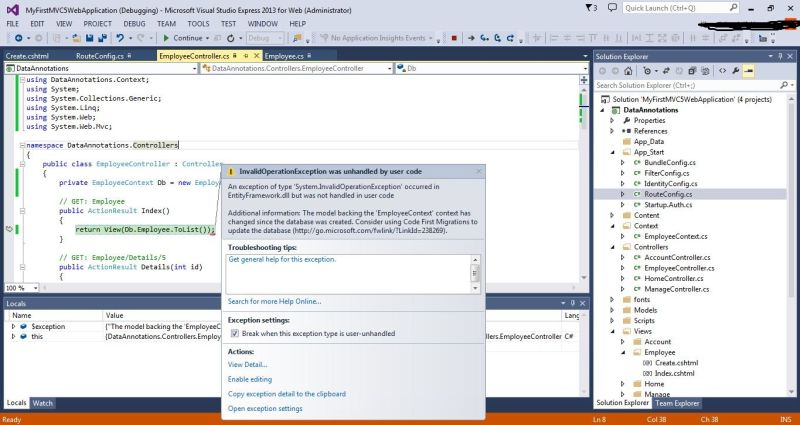The height and width of the screenshot is (425, 800).
Task: Click the Visual Studio logo icon
Action: pyautogui.click(x=13, y=10)
